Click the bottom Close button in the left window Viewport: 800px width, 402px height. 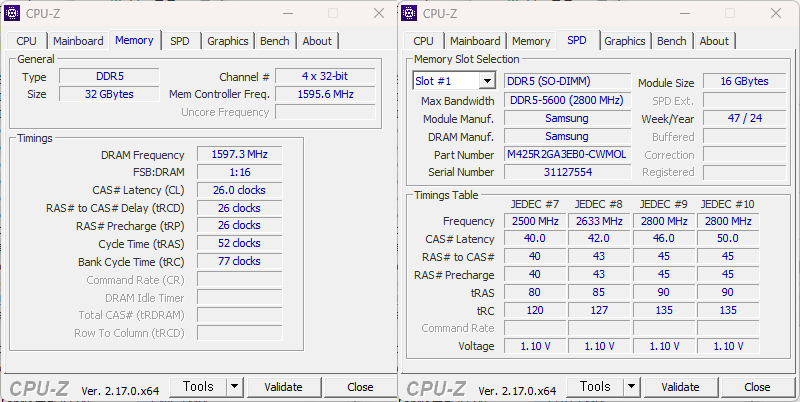[360, 387]
